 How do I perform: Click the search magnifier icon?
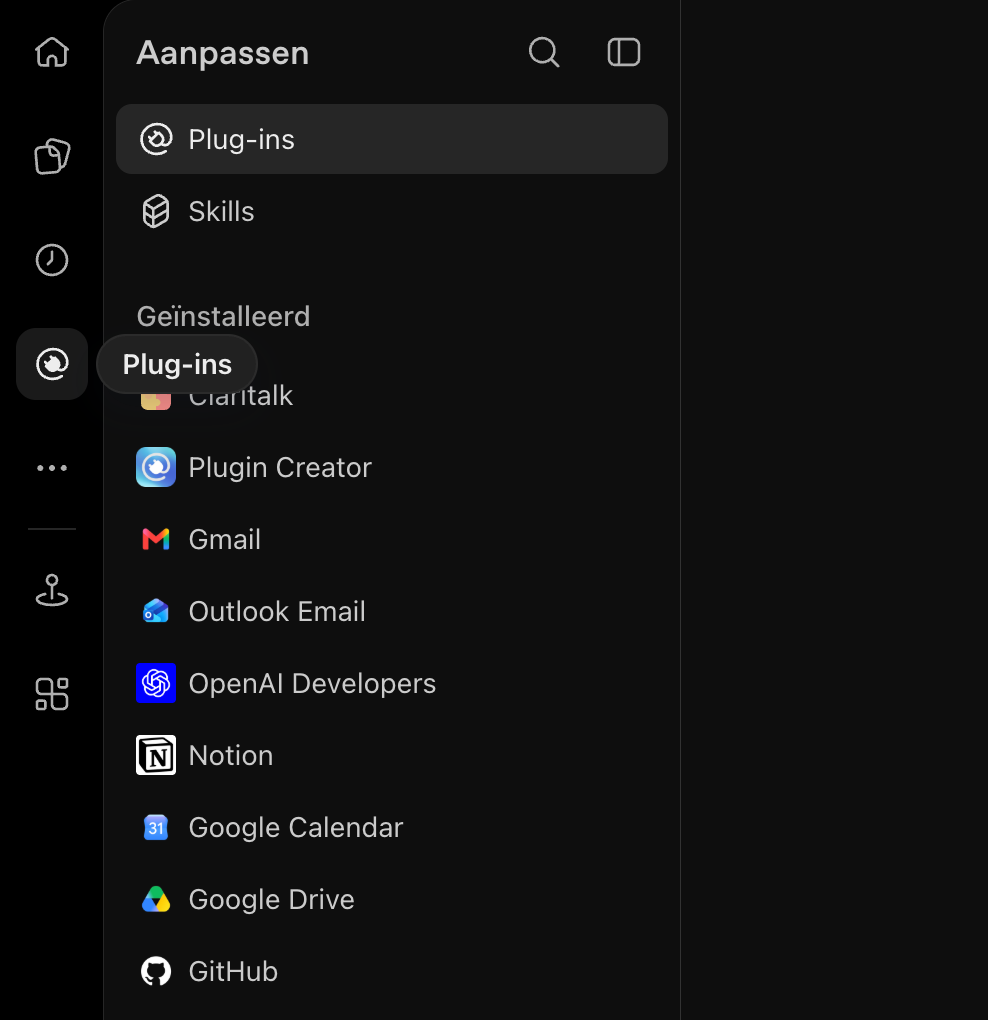pyautogui.click(x=544, y=52)
